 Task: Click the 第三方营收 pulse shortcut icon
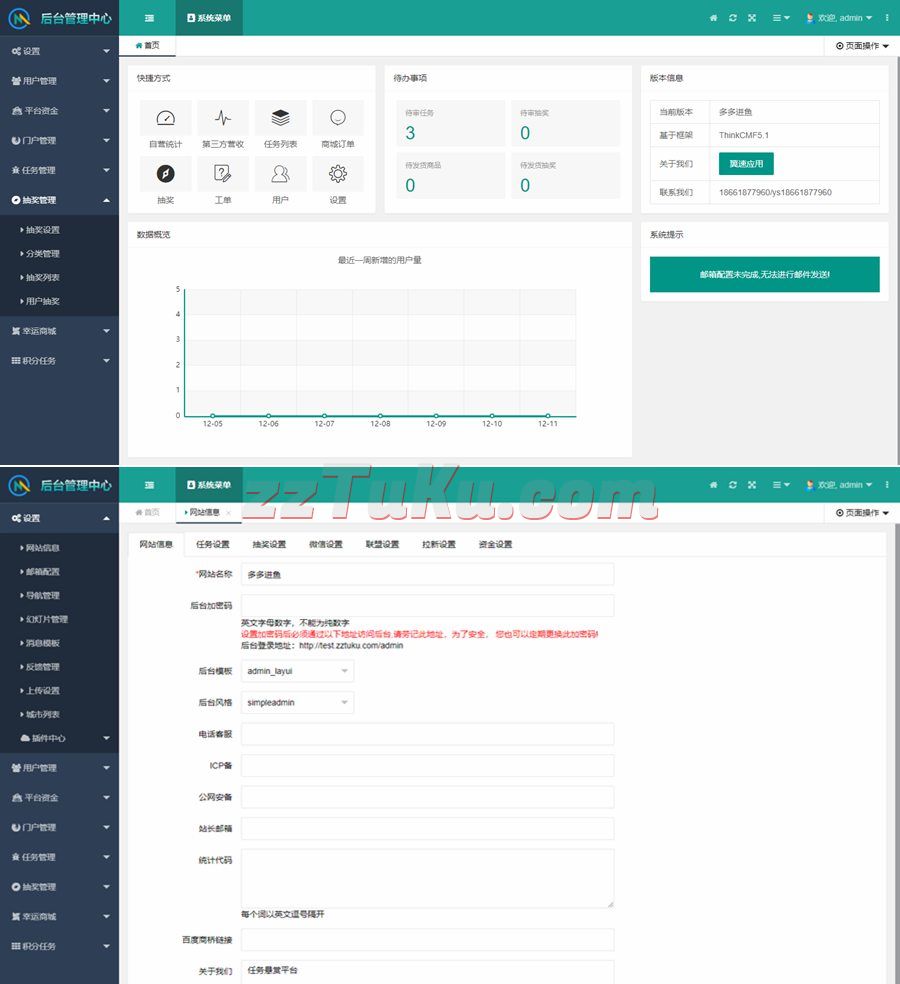coord(223,119)
